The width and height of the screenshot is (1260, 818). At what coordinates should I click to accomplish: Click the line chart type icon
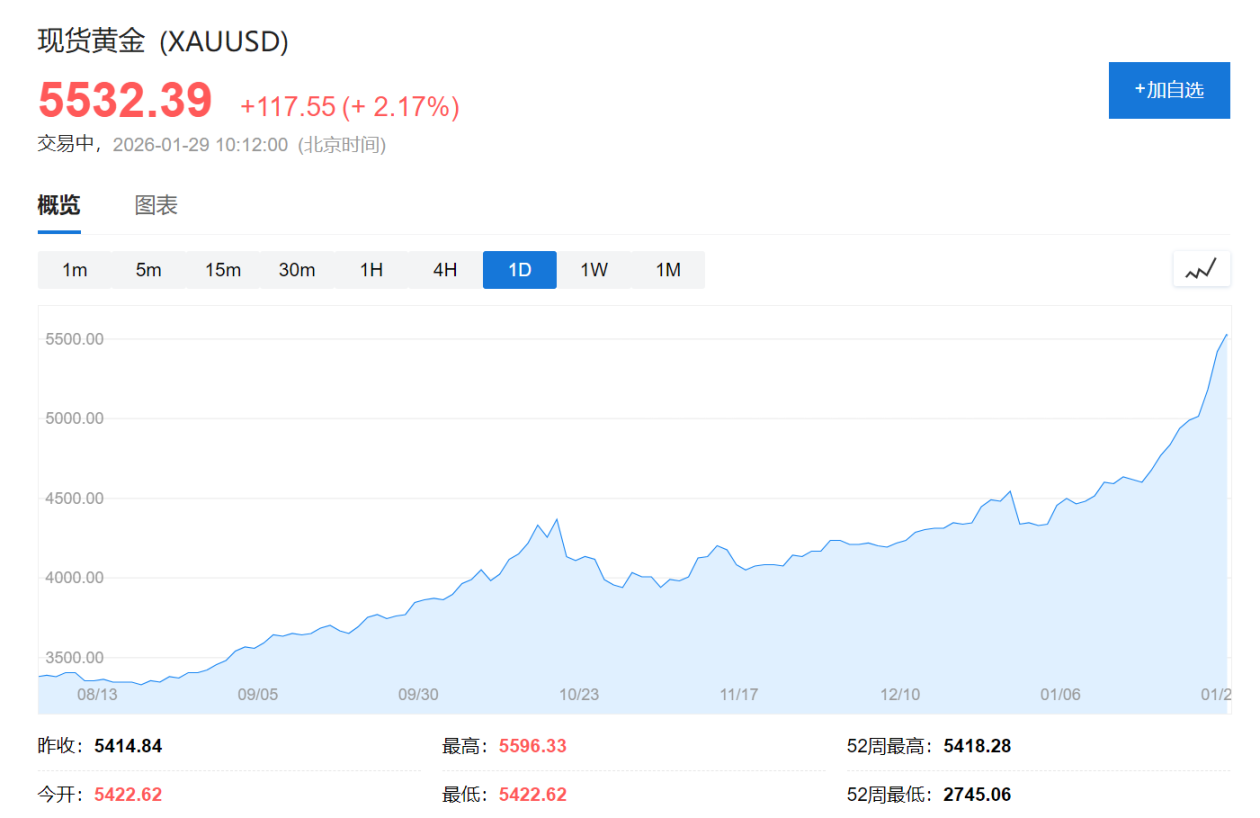[x=1201, y=269]
